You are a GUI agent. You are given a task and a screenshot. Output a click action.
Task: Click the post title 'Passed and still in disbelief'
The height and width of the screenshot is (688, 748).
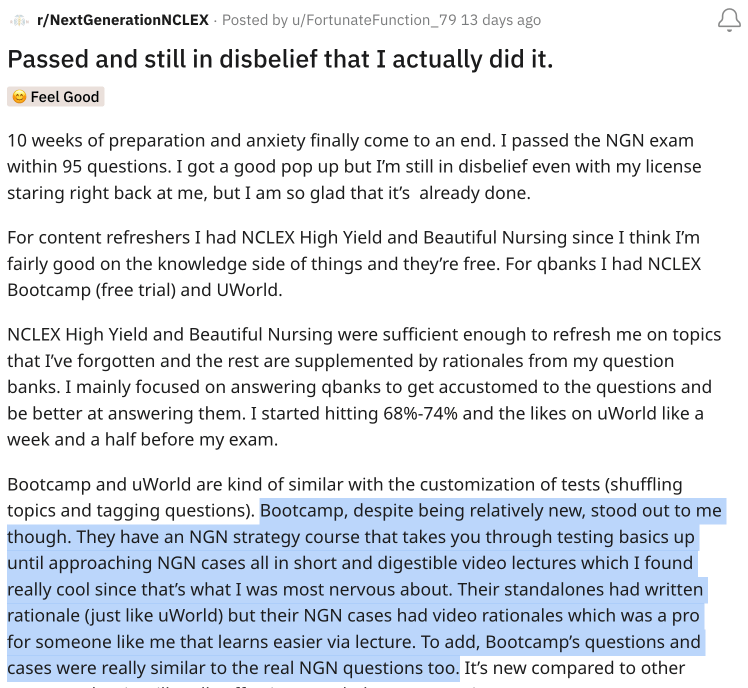click(280, 59)
